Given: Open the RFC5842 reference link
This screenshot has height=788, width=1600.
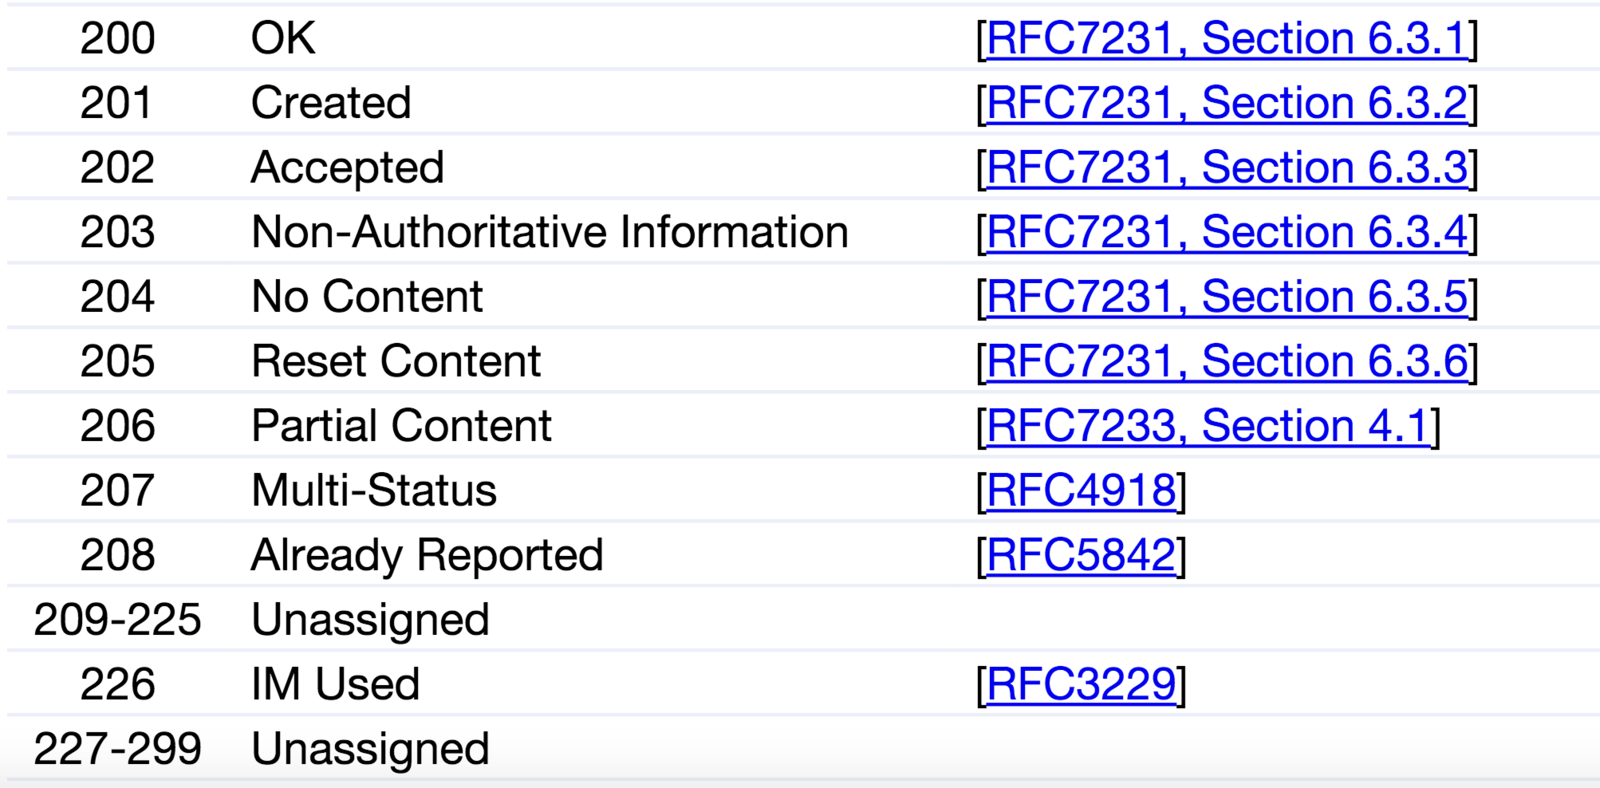Looking at the screenshot, I should (x=1081, y=555).
